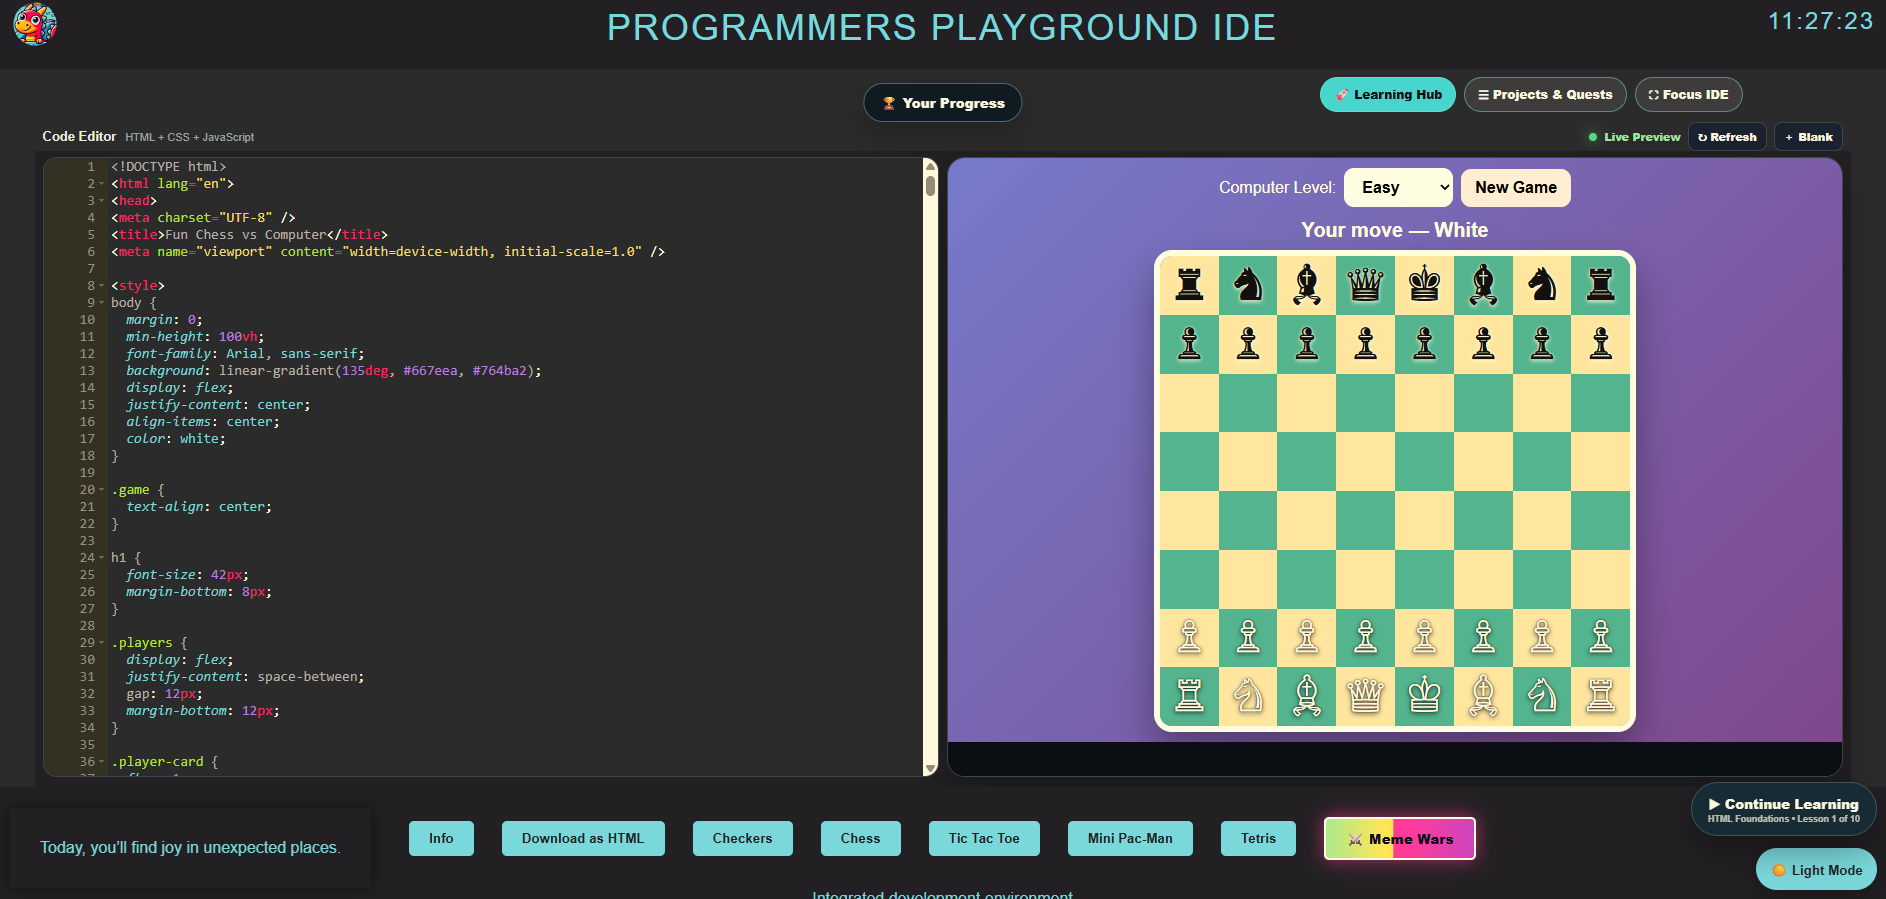This screenshot has height=899, width=1886.
Task: Click the black knight next to the left rook
Action: click(1248, 285)
